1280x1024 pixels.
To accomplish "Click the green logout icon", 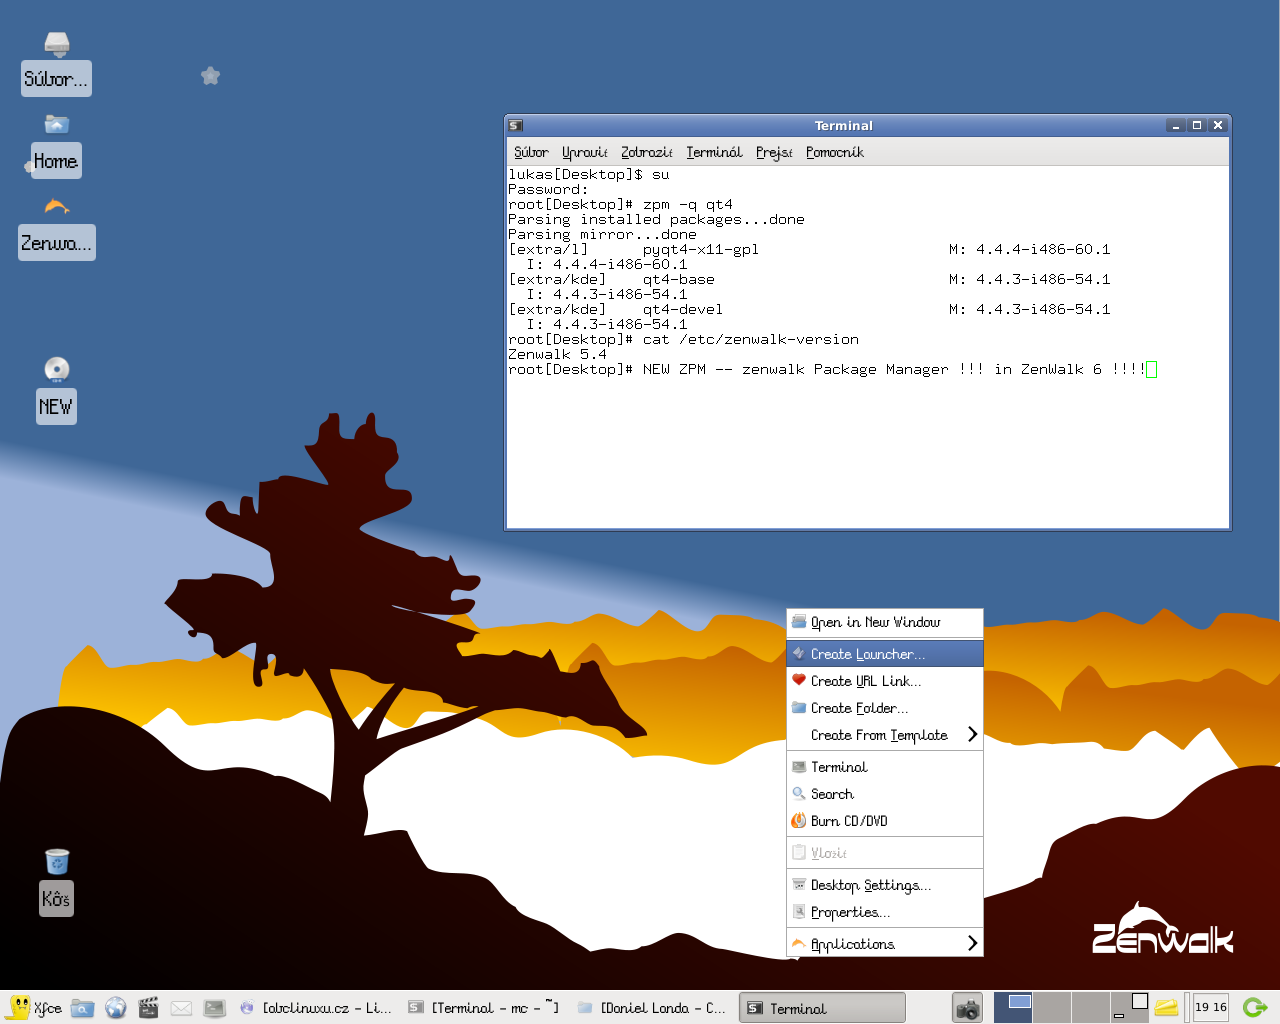I will (x=1255, y=1008).
